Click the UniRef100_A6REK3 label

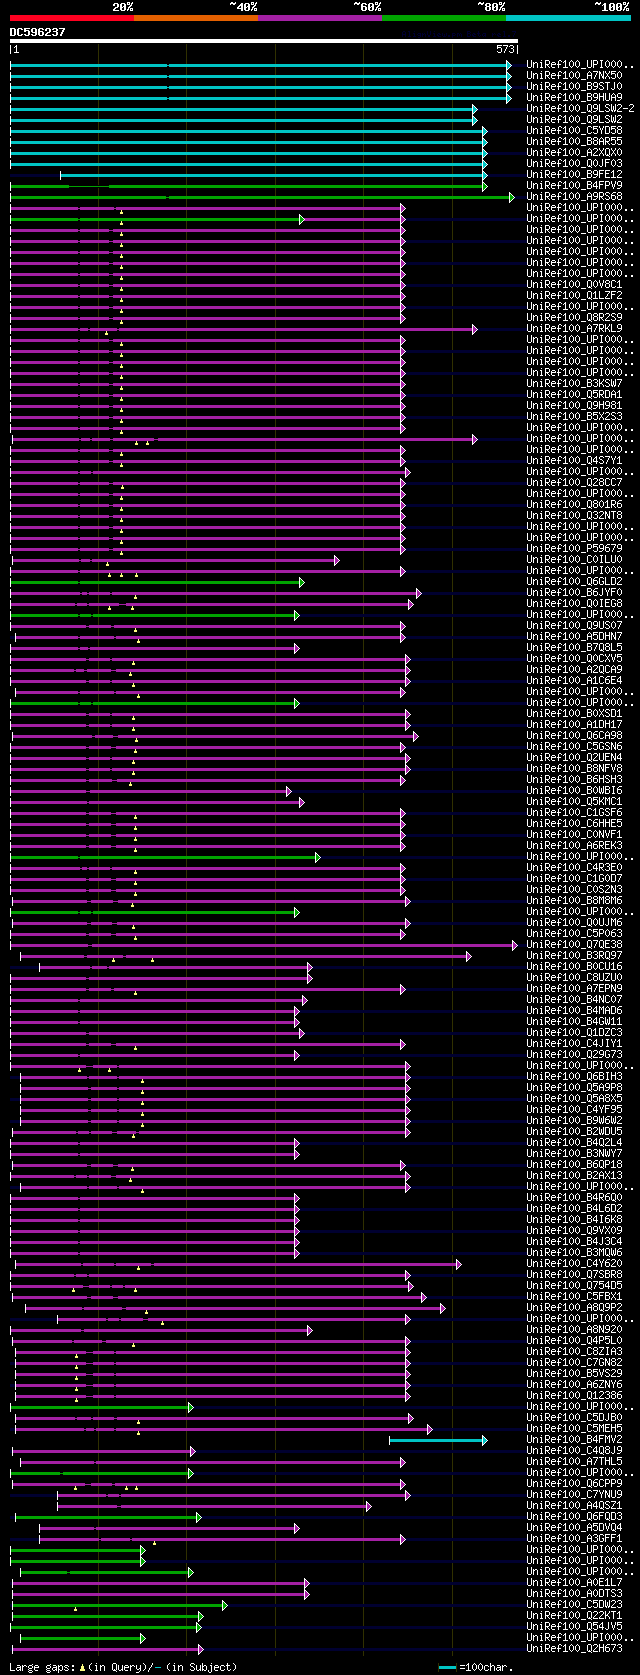pos(574,846)
